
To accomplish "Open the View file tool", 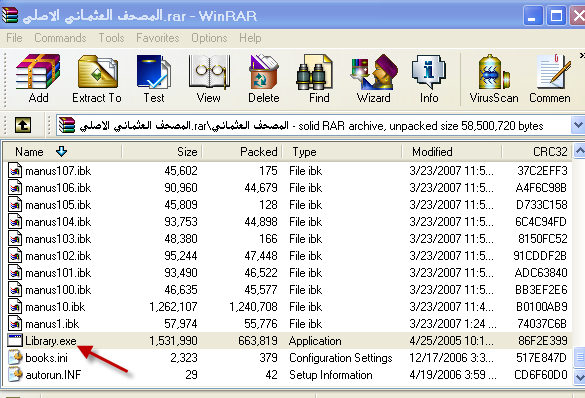I will (209, 78).
